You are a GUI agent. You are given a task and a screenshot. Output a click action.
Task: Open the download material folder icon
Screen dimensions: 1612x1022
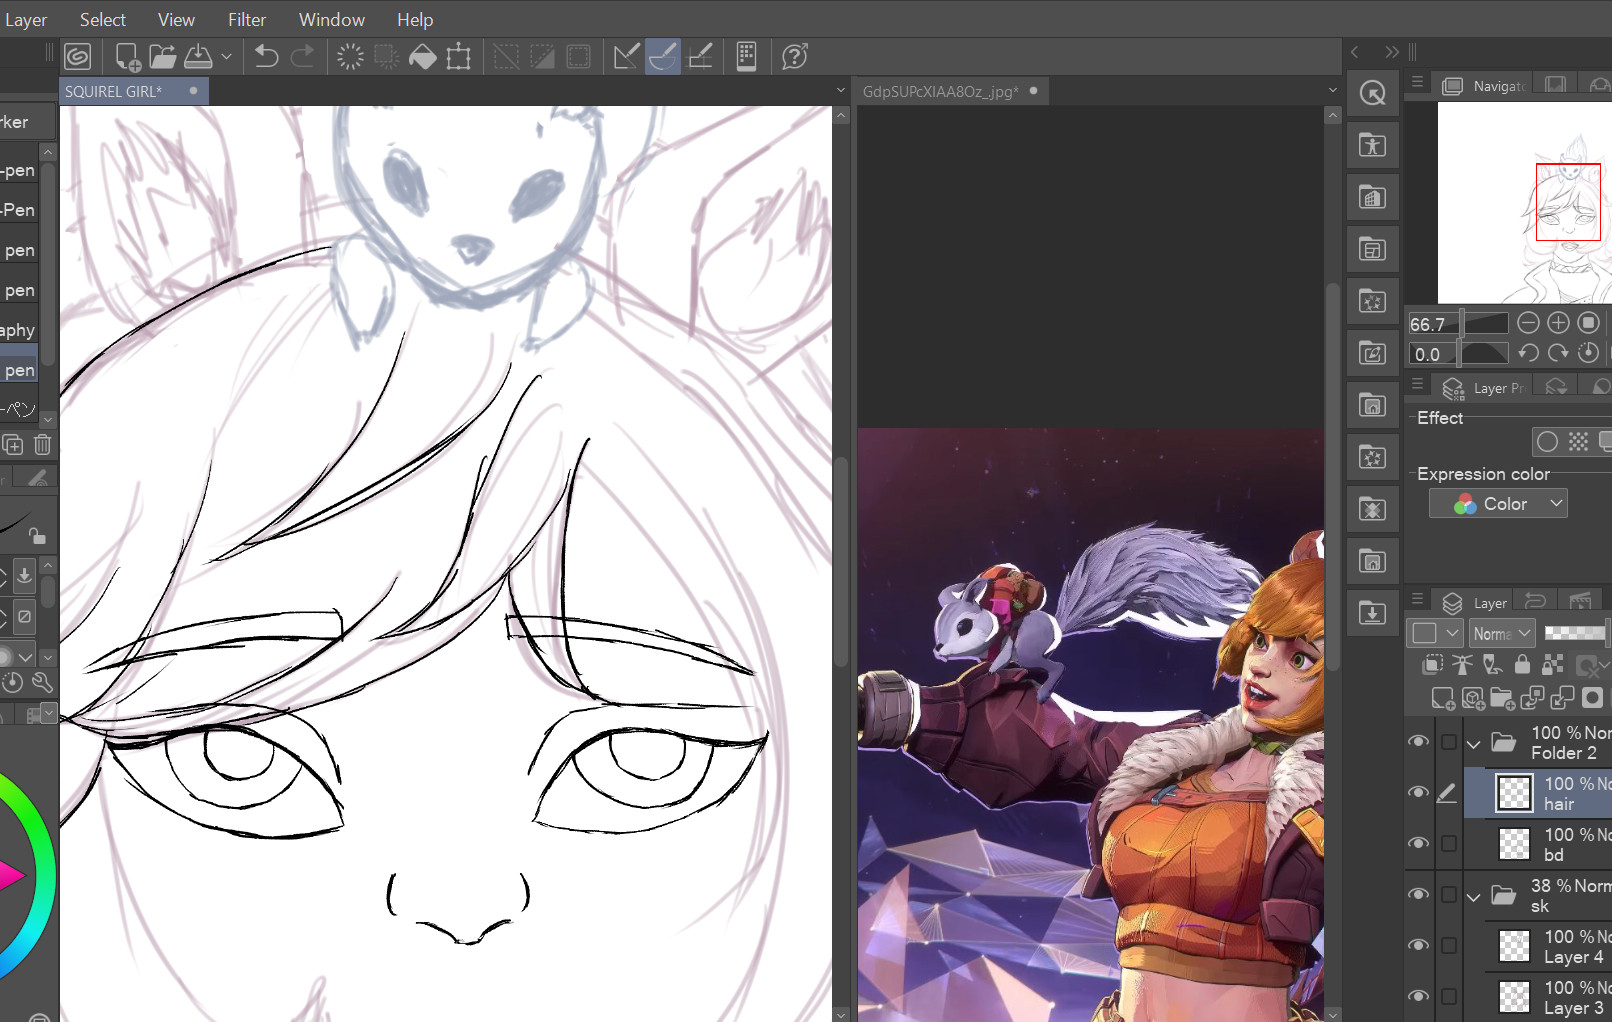pyautogui.click(x=1372, y=613)
